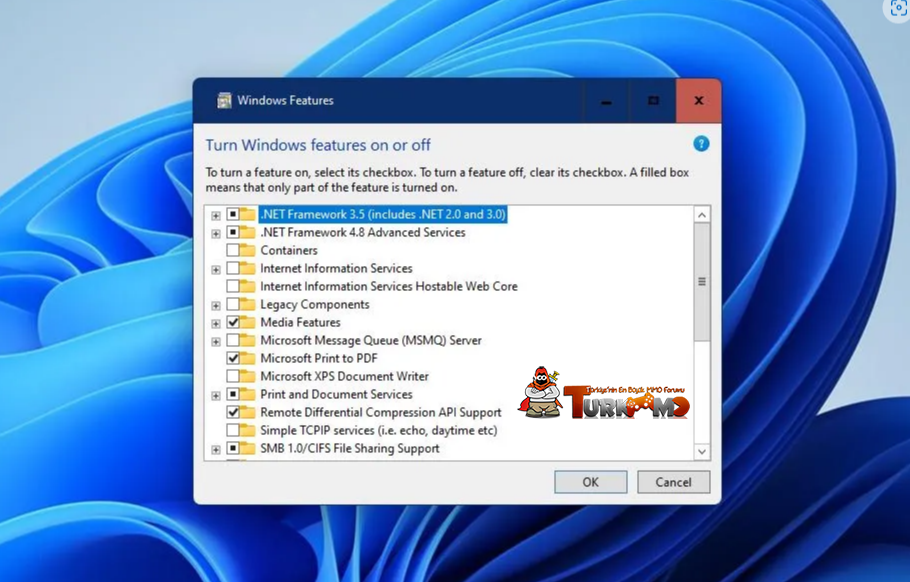Uncheck the Media Features checkbox
Image resolution: width=910 pixels, height=582 pixels.
click(233, 322)
